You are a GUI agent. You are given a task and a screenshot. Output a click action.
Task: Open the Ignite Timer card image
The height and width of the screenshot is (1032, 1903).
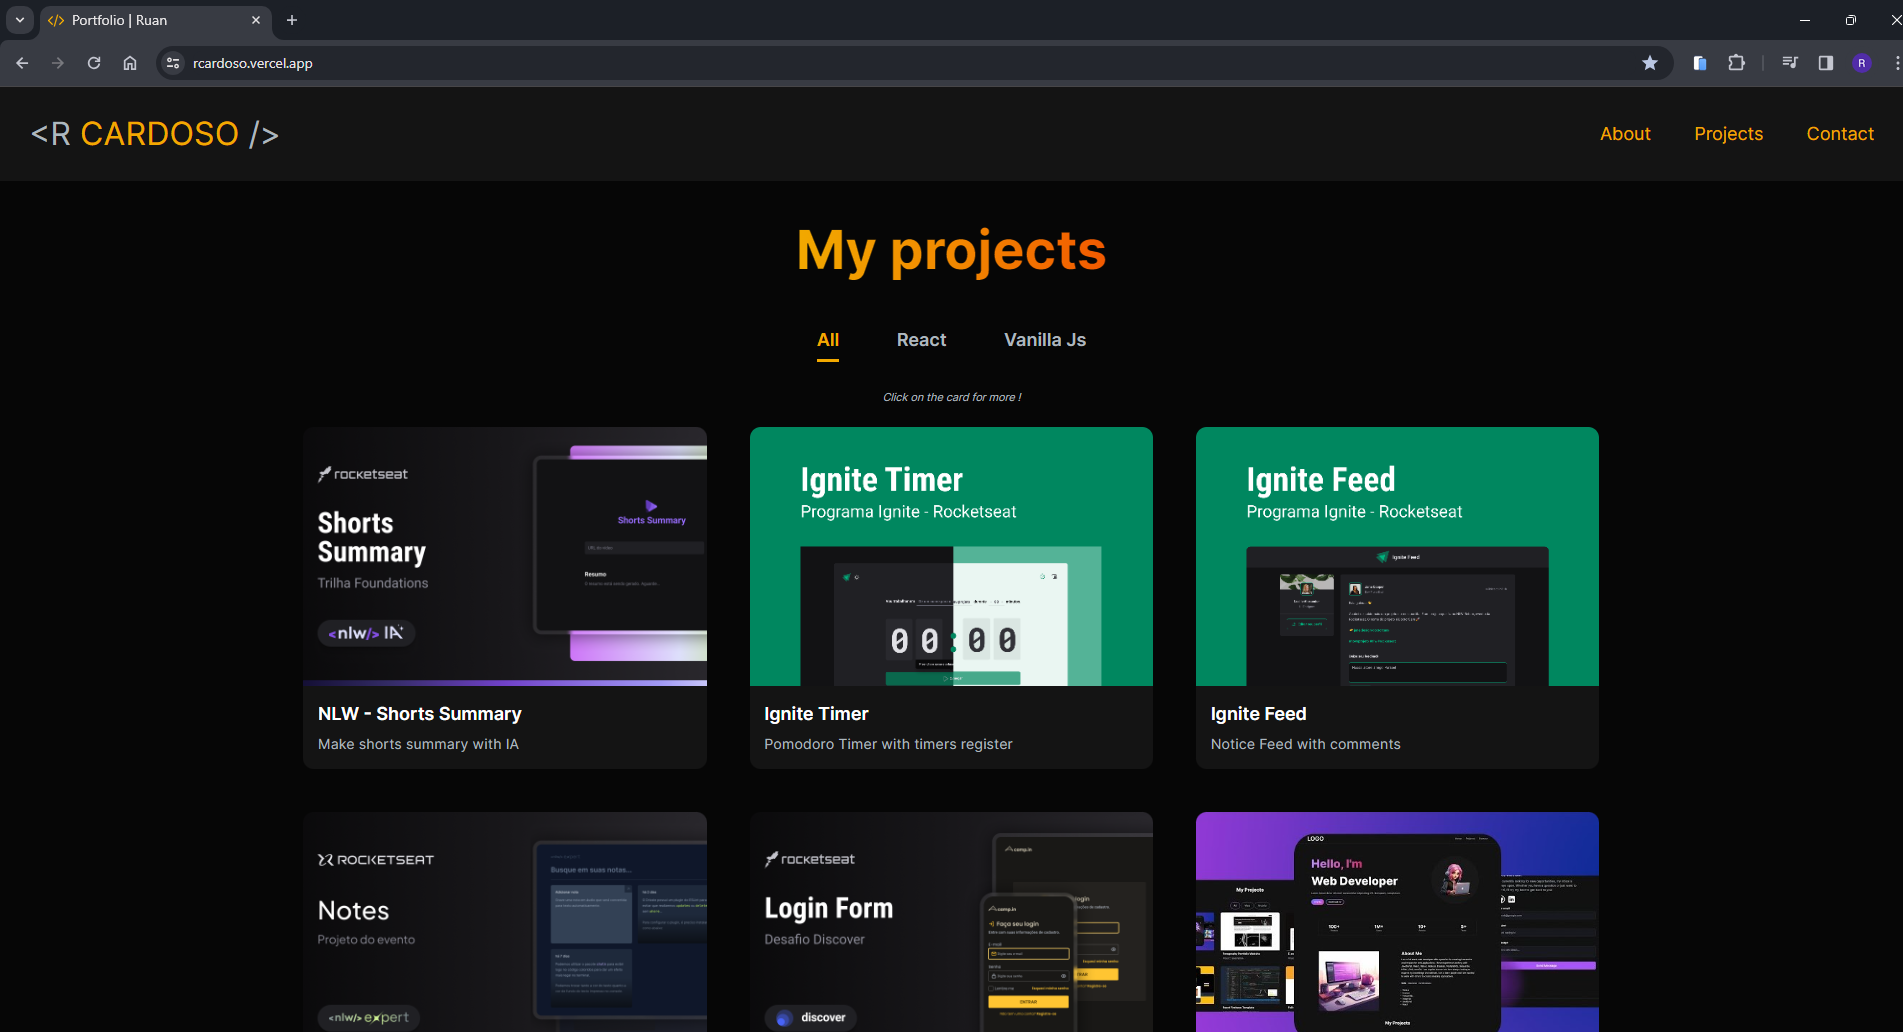click(x=951, y=556)
